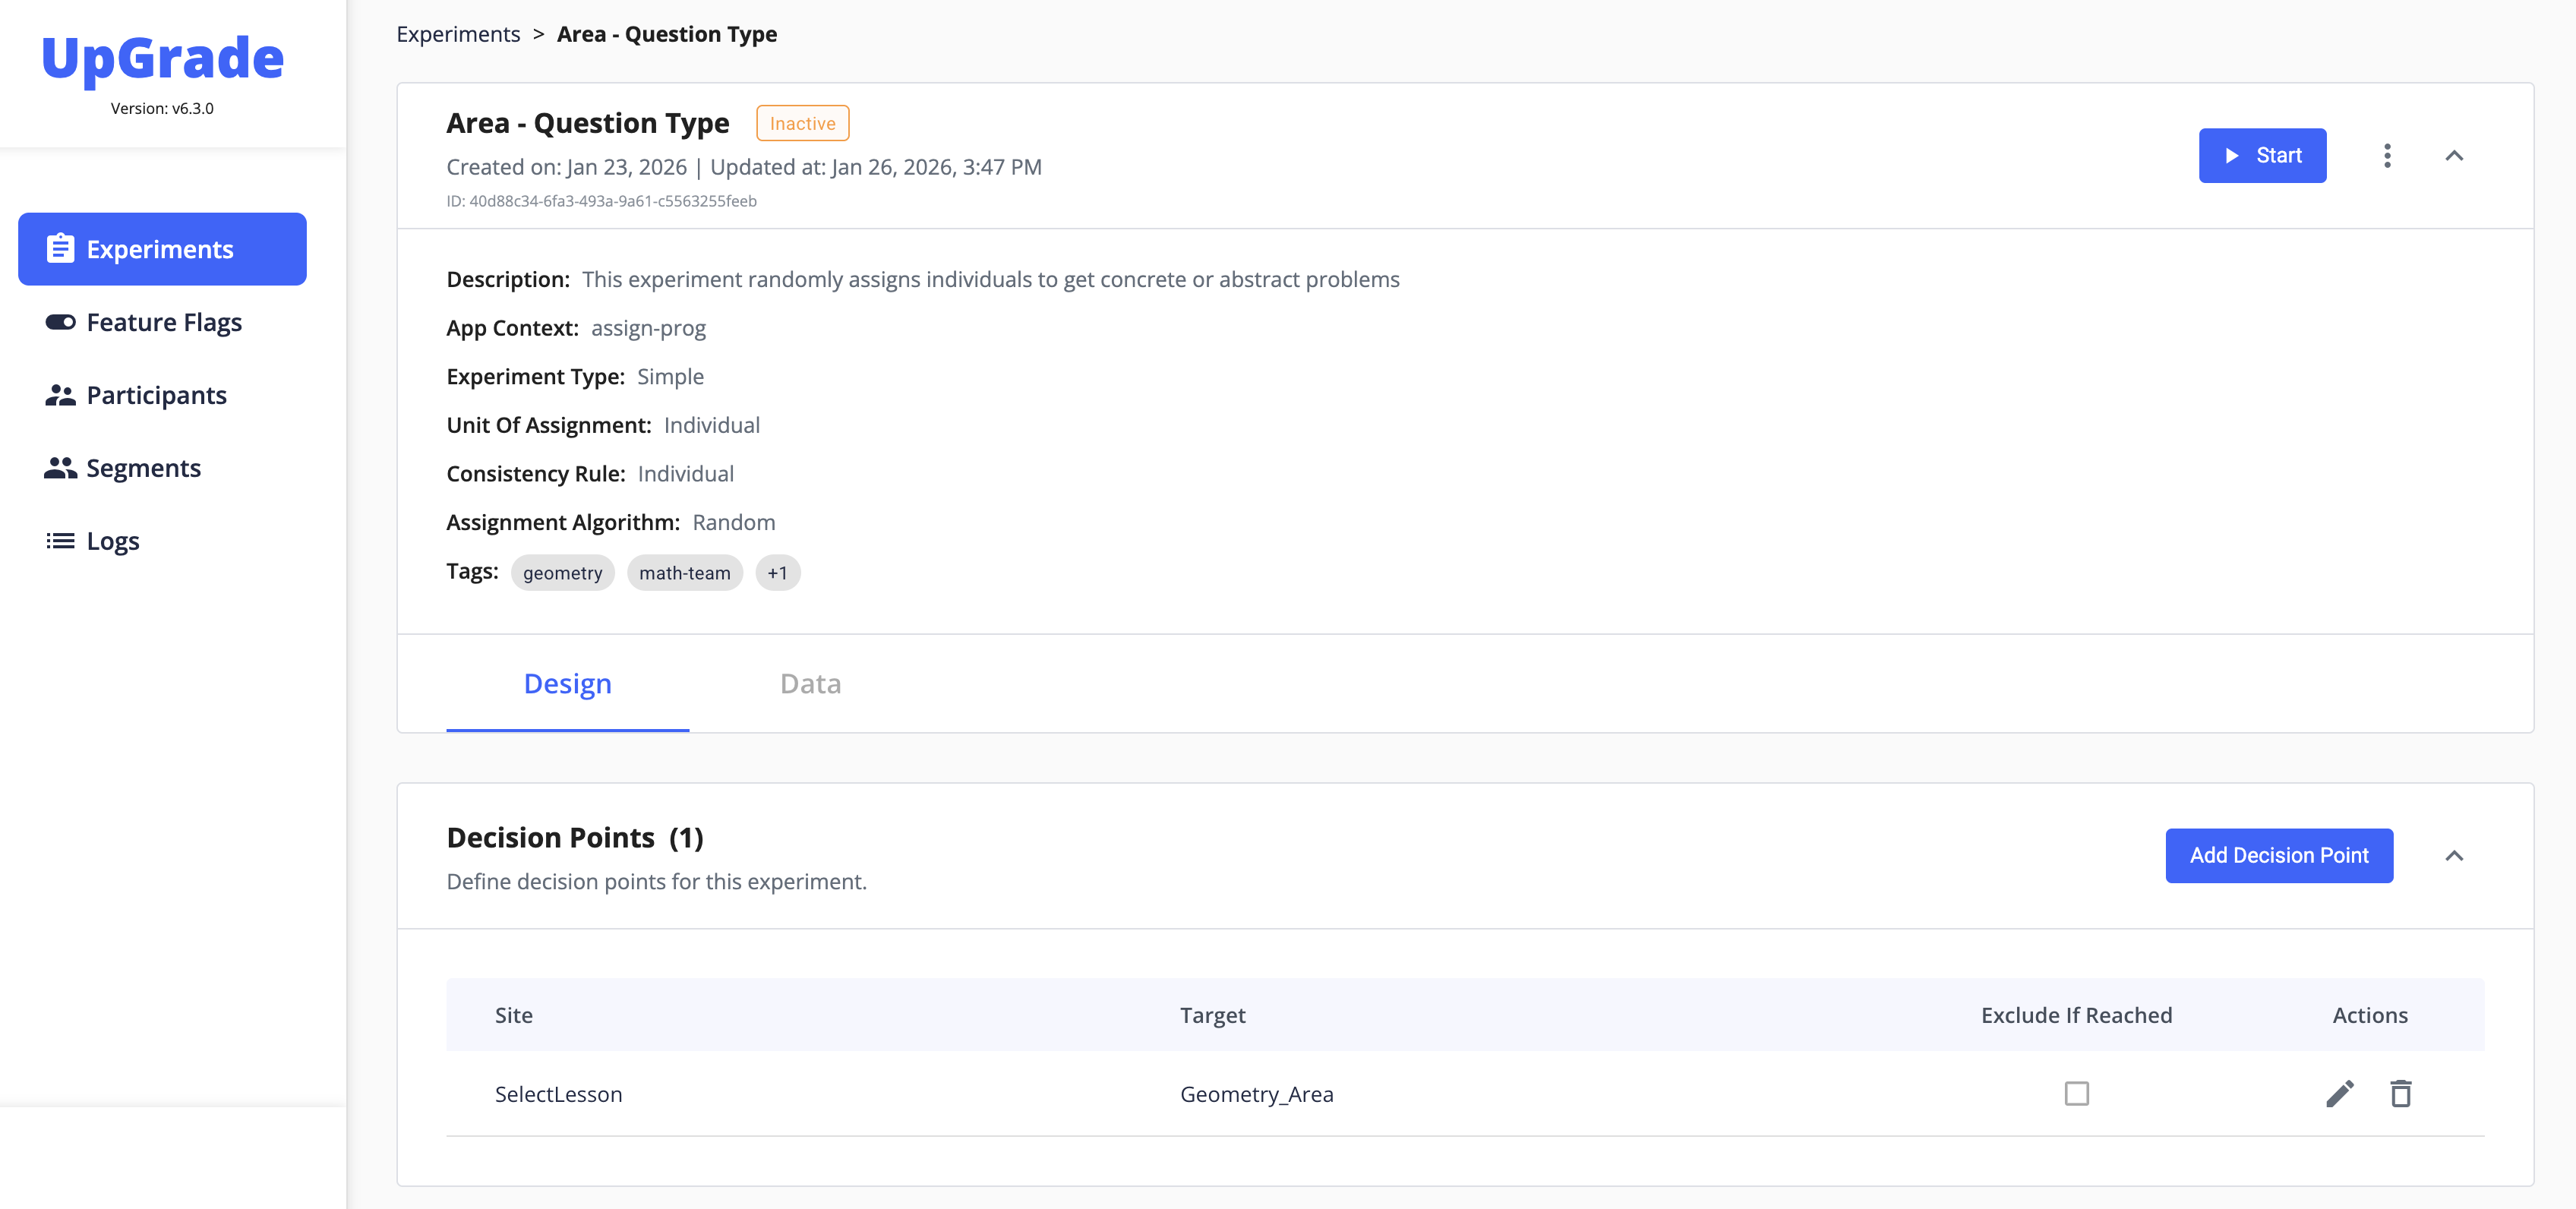Collapse the Decision Points section chevron
This screenshot has height=1209, width=2576.
(x=2453, y=856)
